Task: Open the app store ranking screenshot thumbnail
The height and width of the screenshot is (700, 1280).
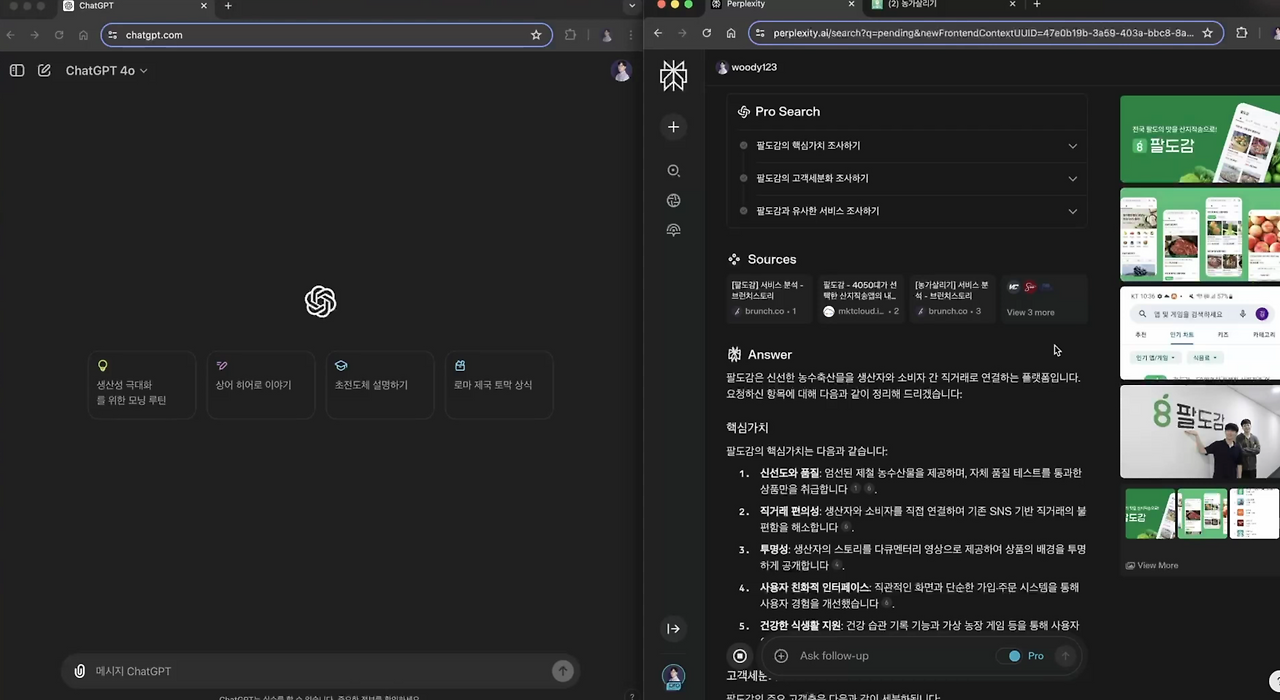Action: pyautogui.click(x=1200, y=333)
